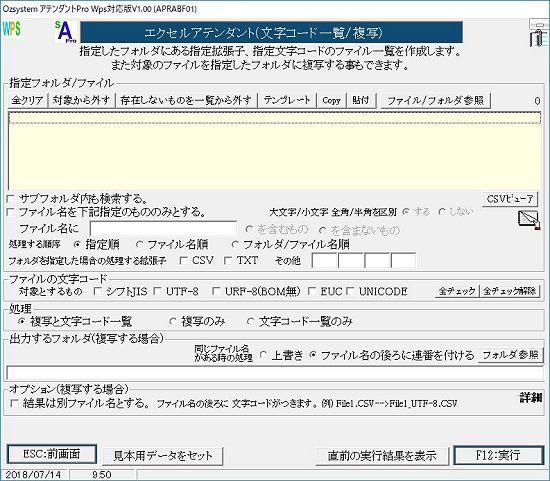Tick the UTF-8 character code checkbox
The image size is (550, 481).
tap(157, 291)
